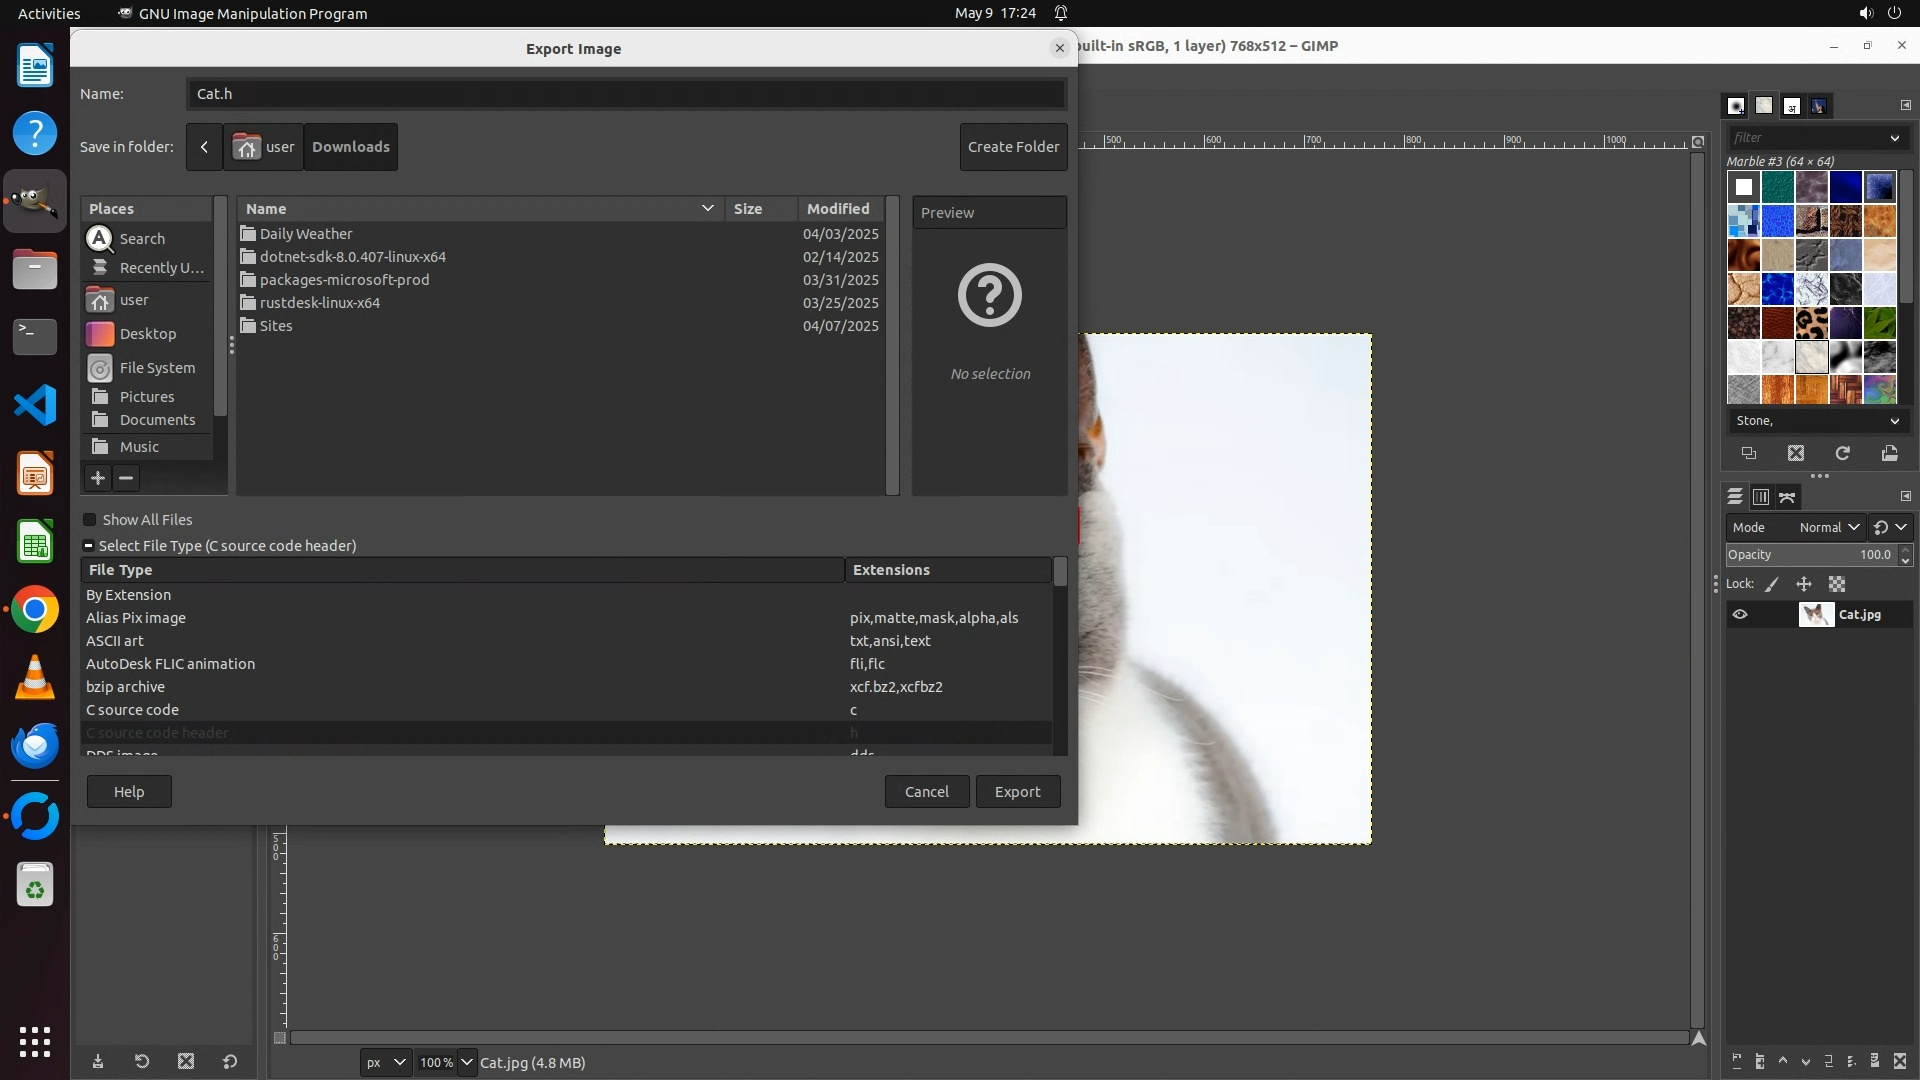Open the Channels tab icon

coord(1761,497)
